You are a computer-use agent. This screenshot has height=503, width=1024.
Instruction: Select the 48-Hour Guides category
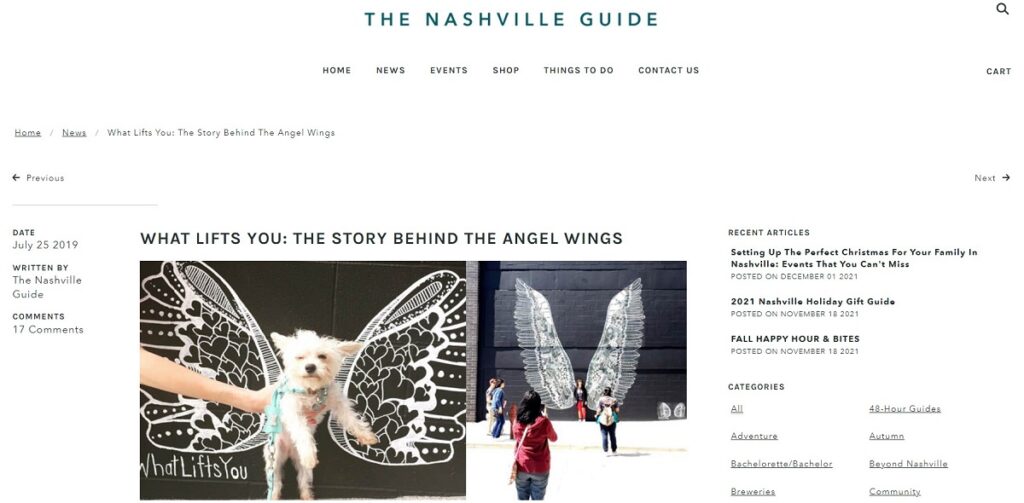pyautogui.click(x=904, y=409)
